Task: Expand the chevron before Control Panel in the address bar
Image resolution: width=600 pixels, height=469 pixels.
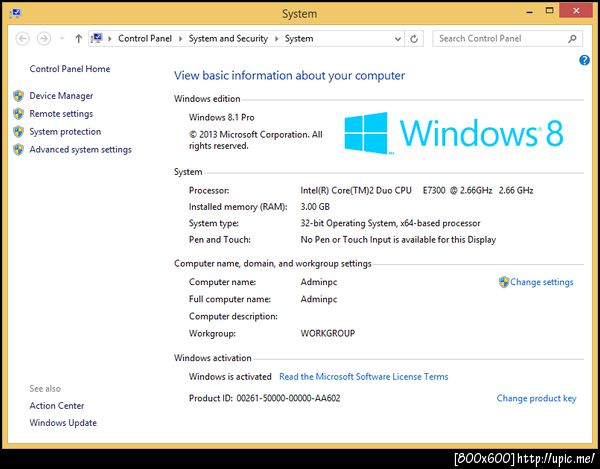Action: [109, 39]
